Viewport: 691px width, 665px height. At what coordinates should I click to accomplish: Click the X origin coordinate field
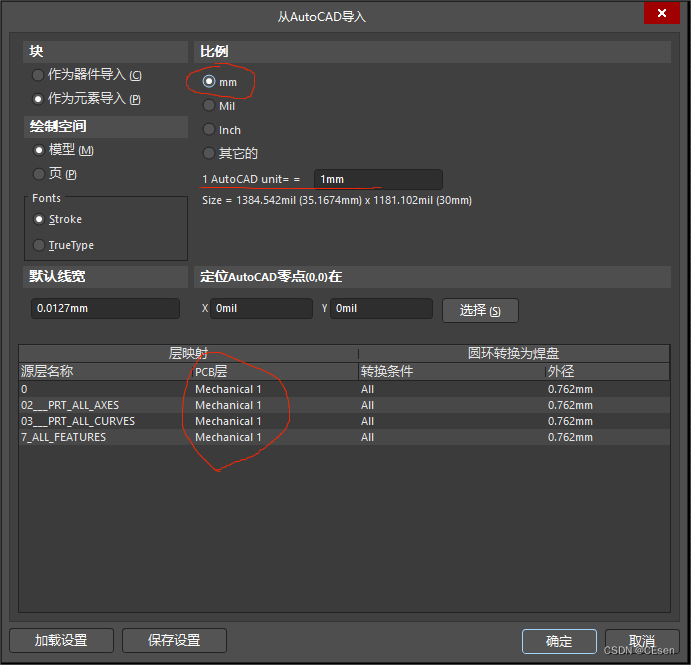[261, 308]
